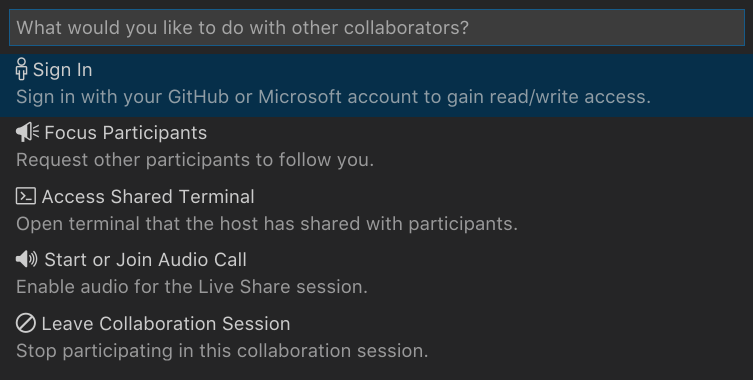Select Leave Collaboration Session entry

tap(166, 324)
